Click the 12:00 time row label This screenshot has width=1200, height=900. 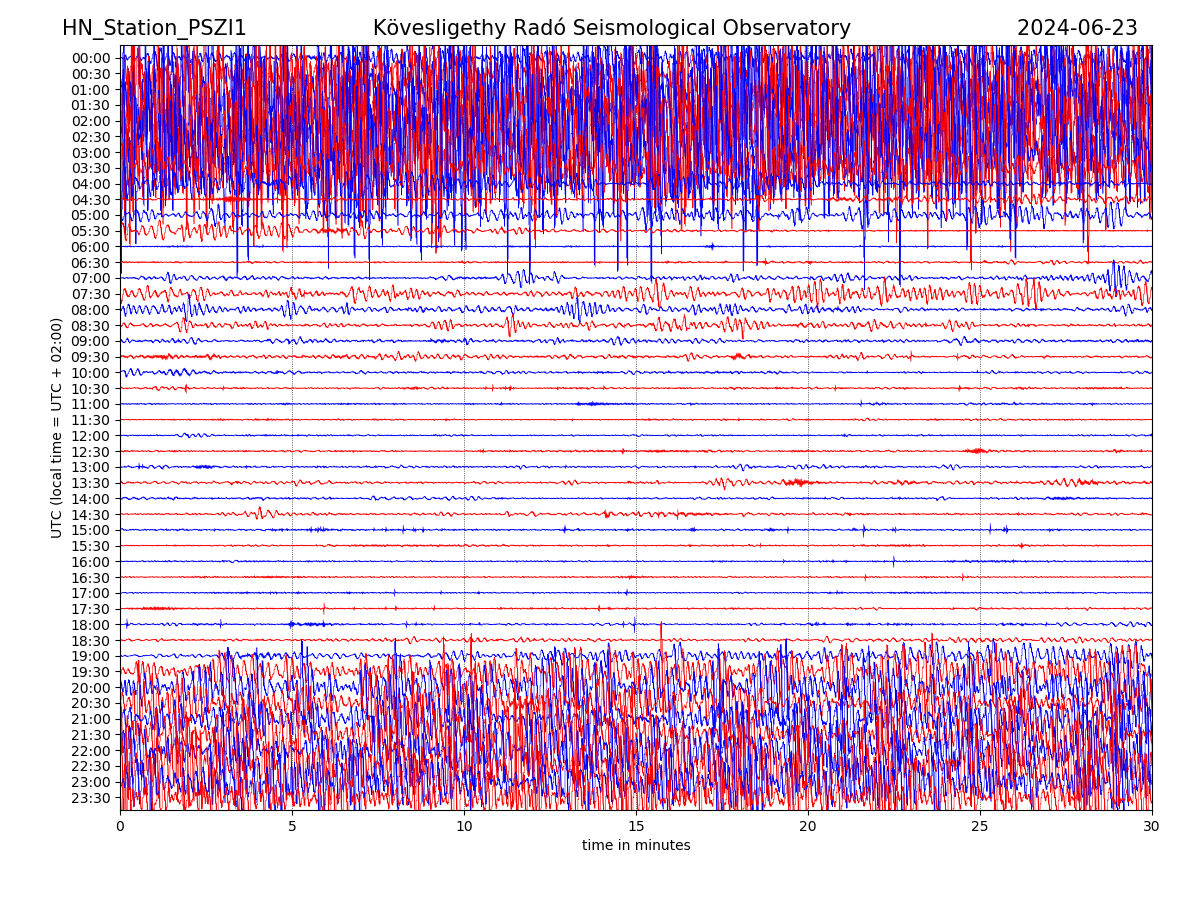(90, 436)
